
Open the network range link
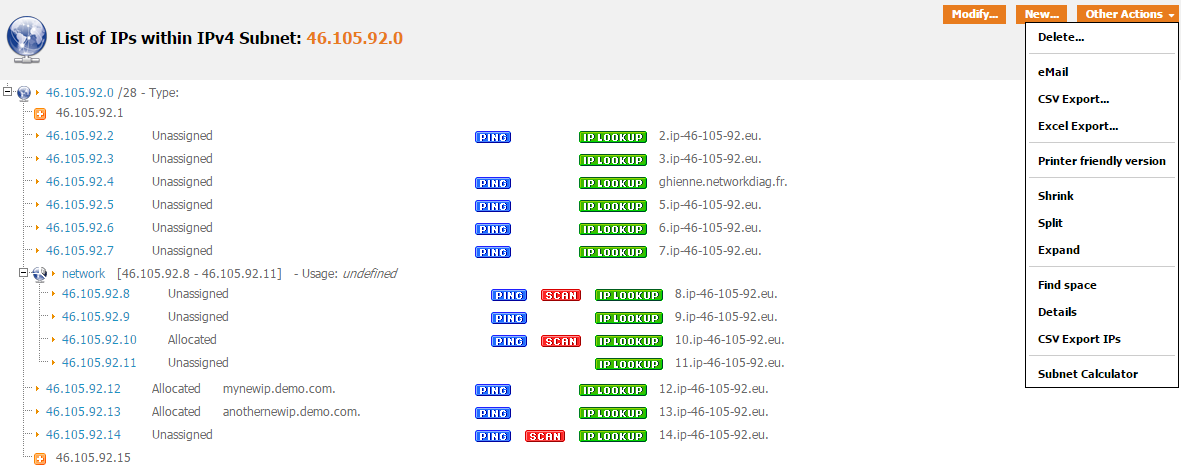(83, 274)
